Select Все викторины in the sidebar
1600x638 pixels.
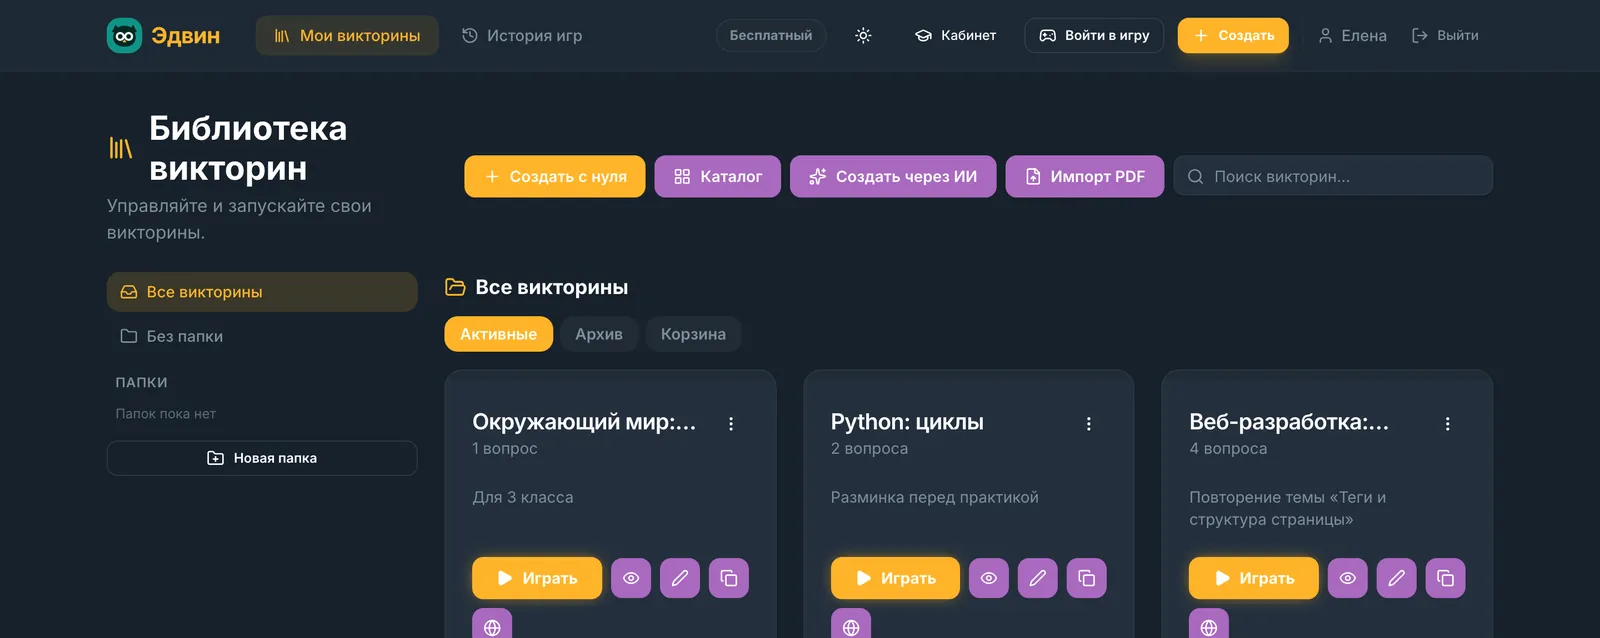pyautogui.click(x=262, y=292)
